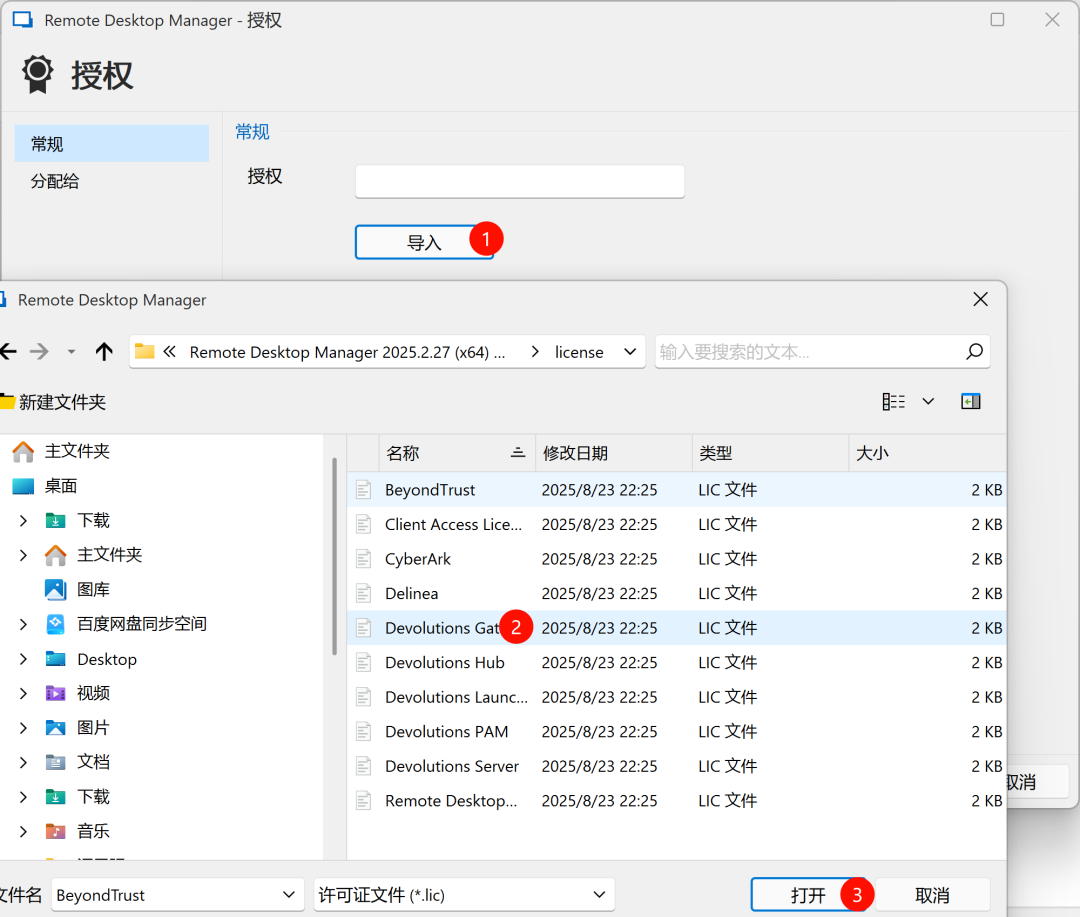This screenshot has height=917, width=1080.
Task: Click the 视频 folder icon
Action: point(55,693)
